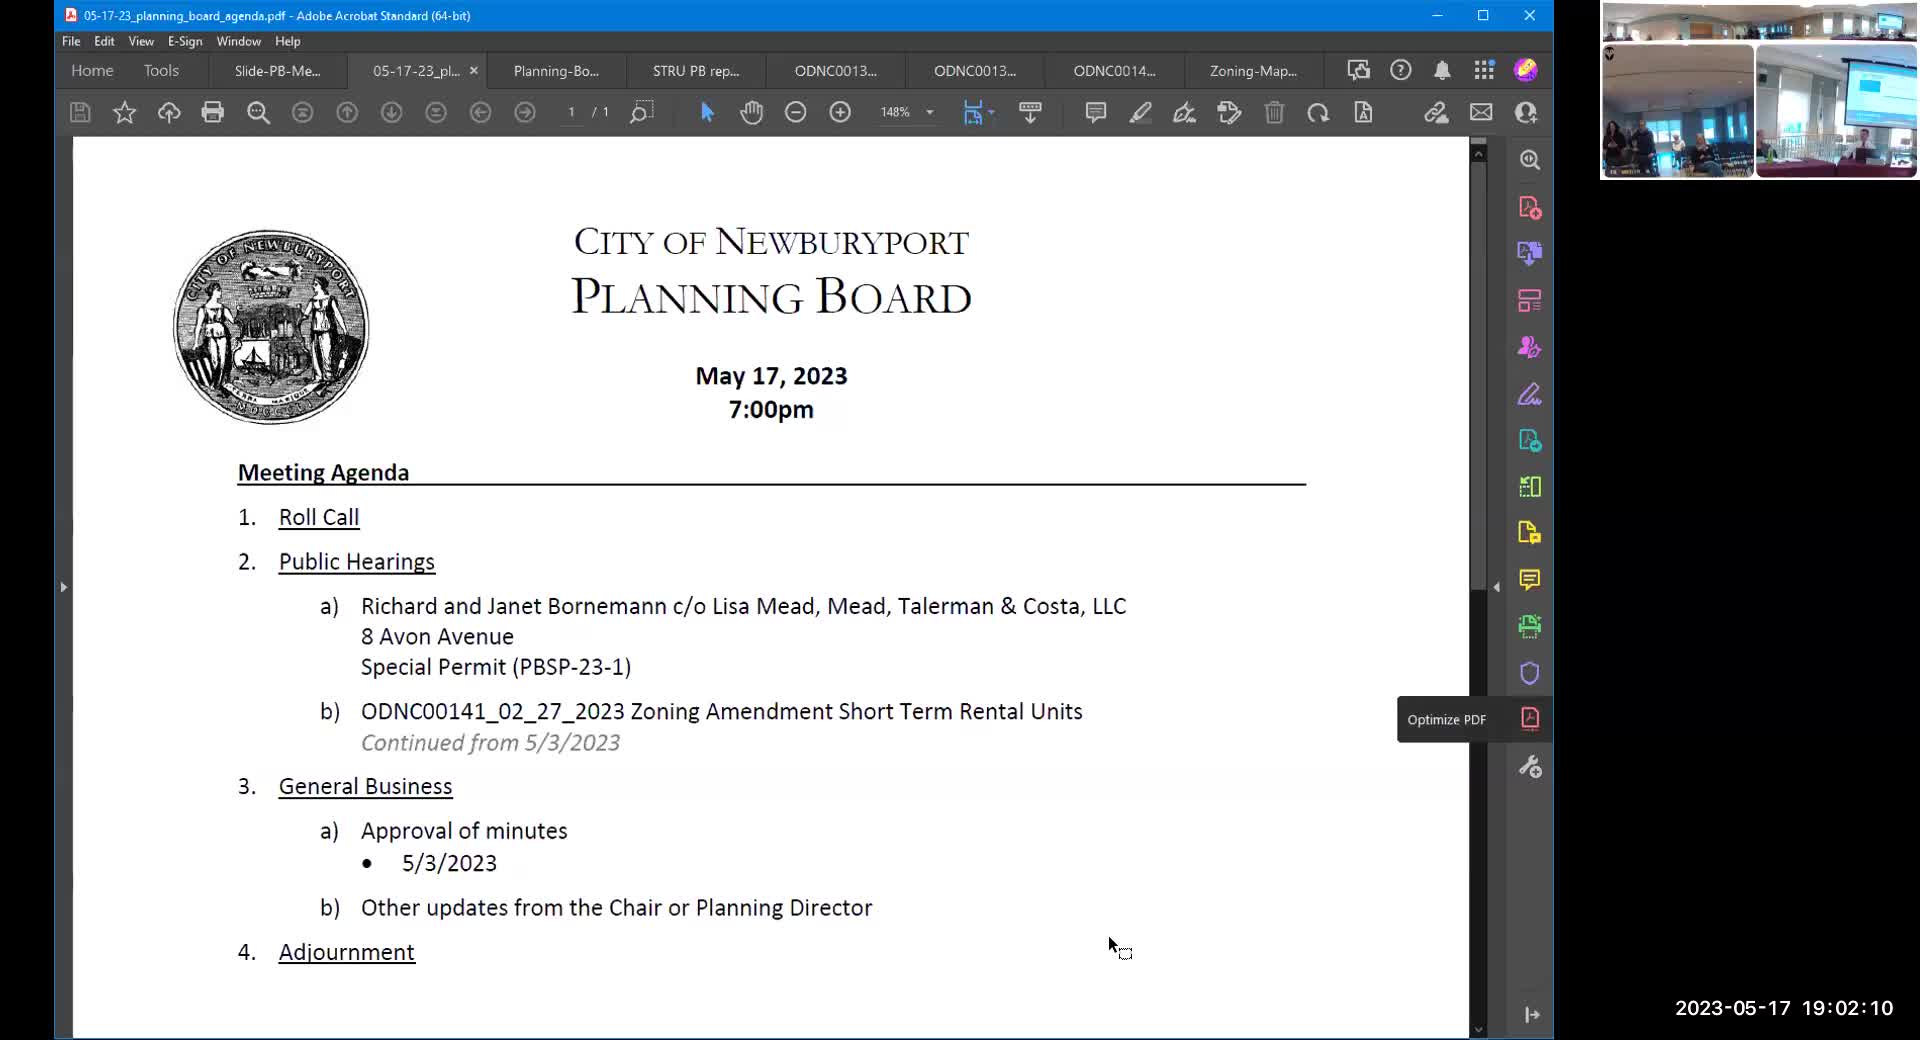
Task: Click the General Business heading
Action: tap(366, 787)
